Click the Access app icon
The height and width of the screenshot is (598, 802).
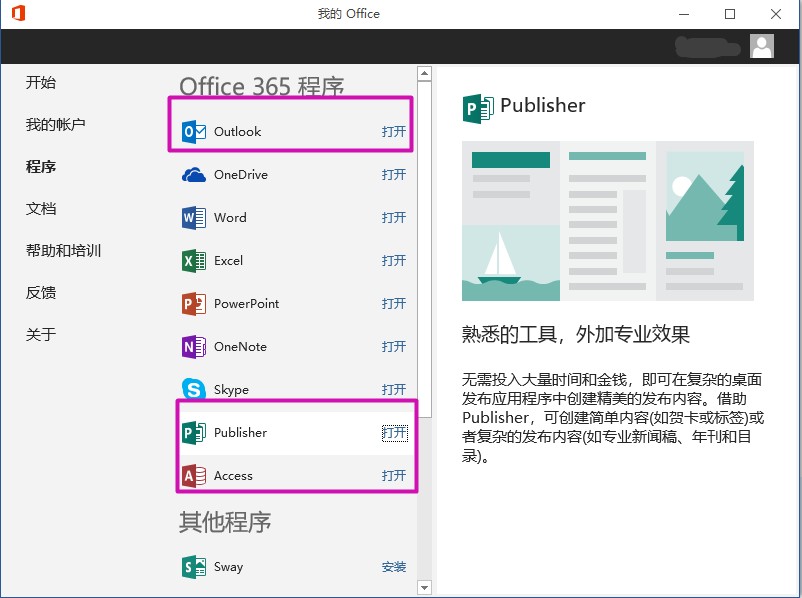point(194,475)
